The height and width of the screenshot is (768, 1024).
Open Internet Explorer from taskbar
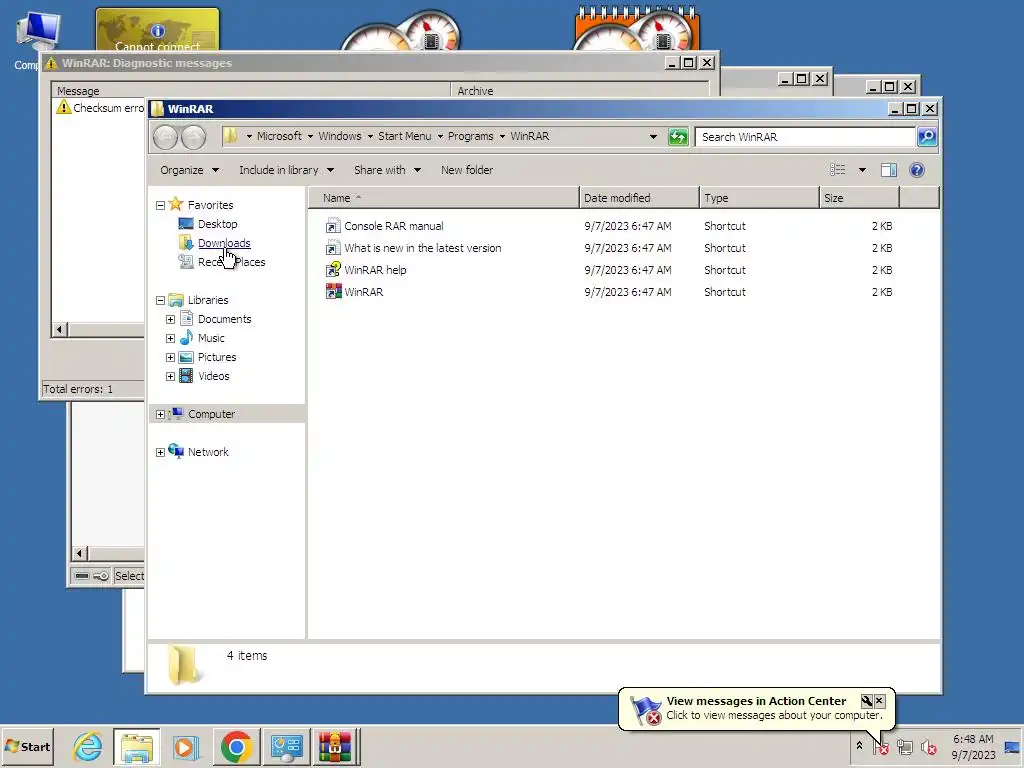87,746
